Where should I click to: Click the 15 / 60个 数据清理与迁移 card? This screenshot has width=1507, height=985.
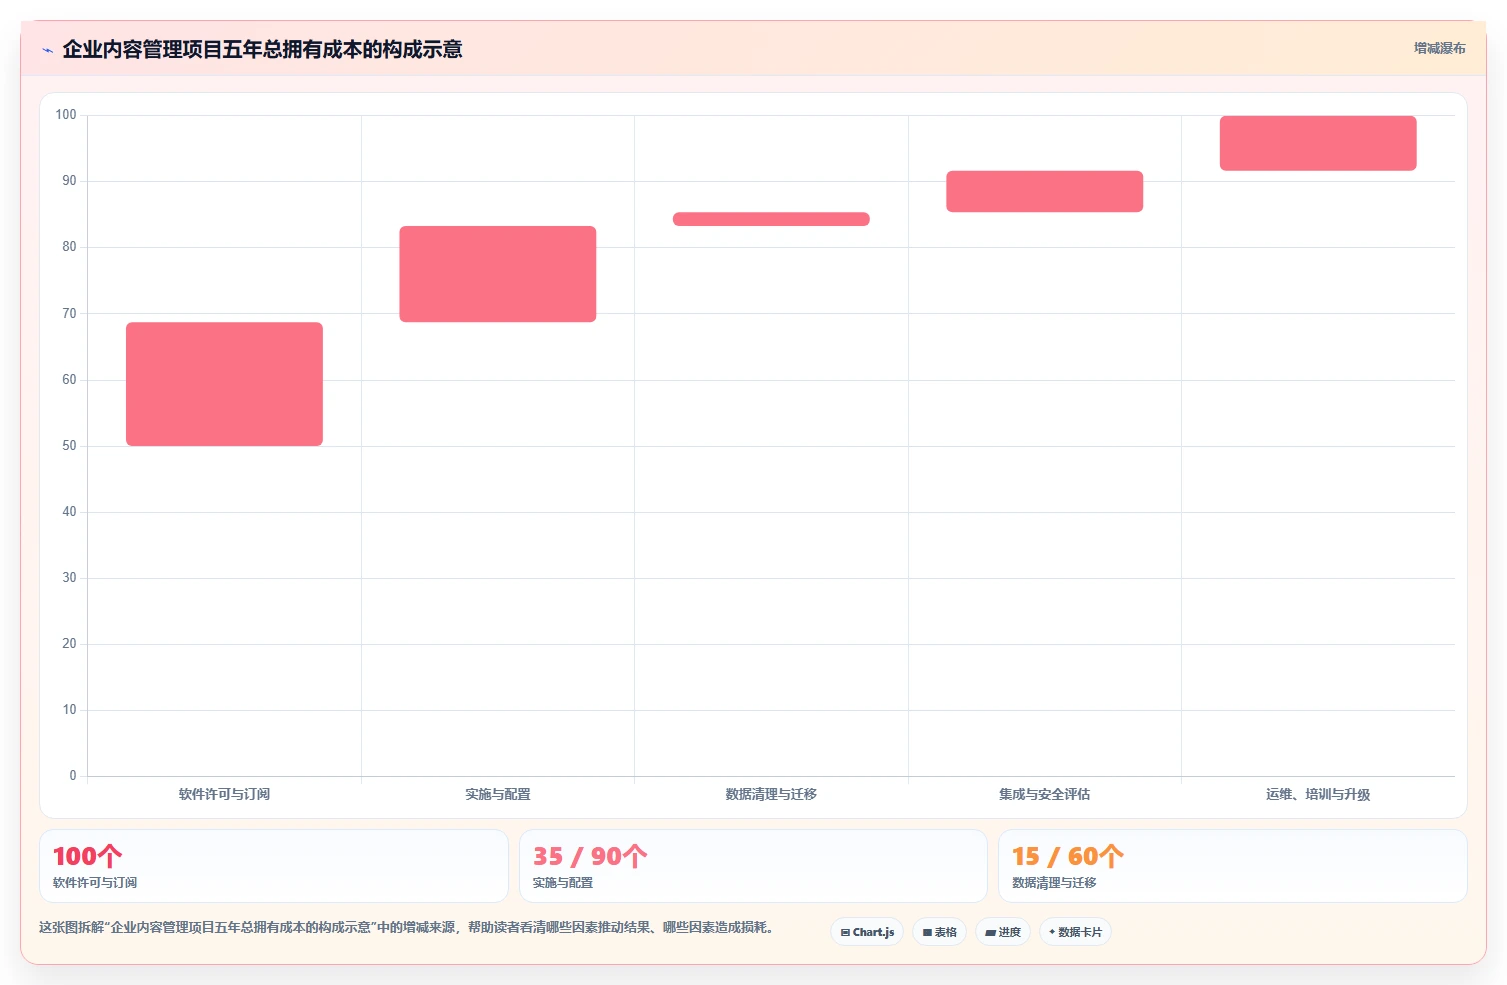1232,866
